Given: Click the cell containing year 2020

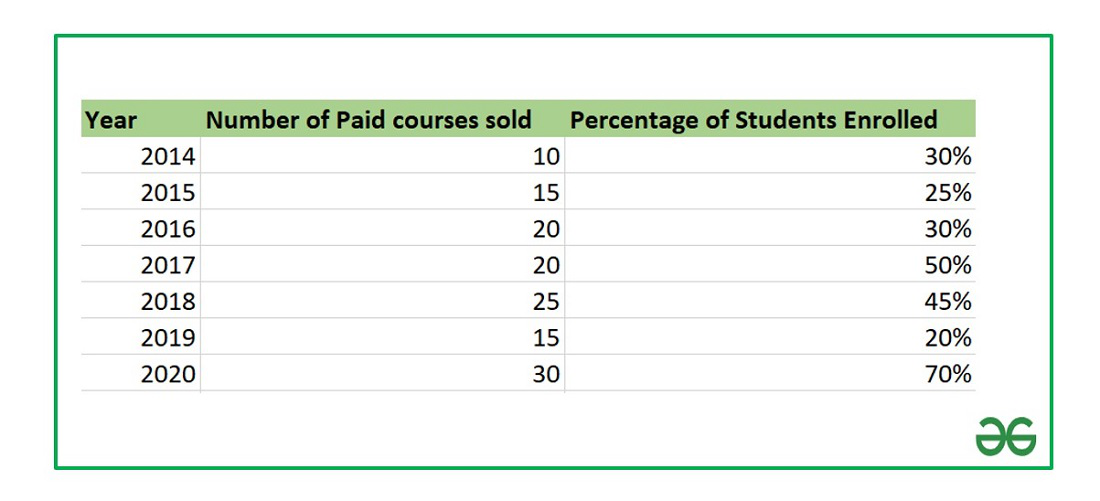Looking at the screenshot, I should 170,374.
